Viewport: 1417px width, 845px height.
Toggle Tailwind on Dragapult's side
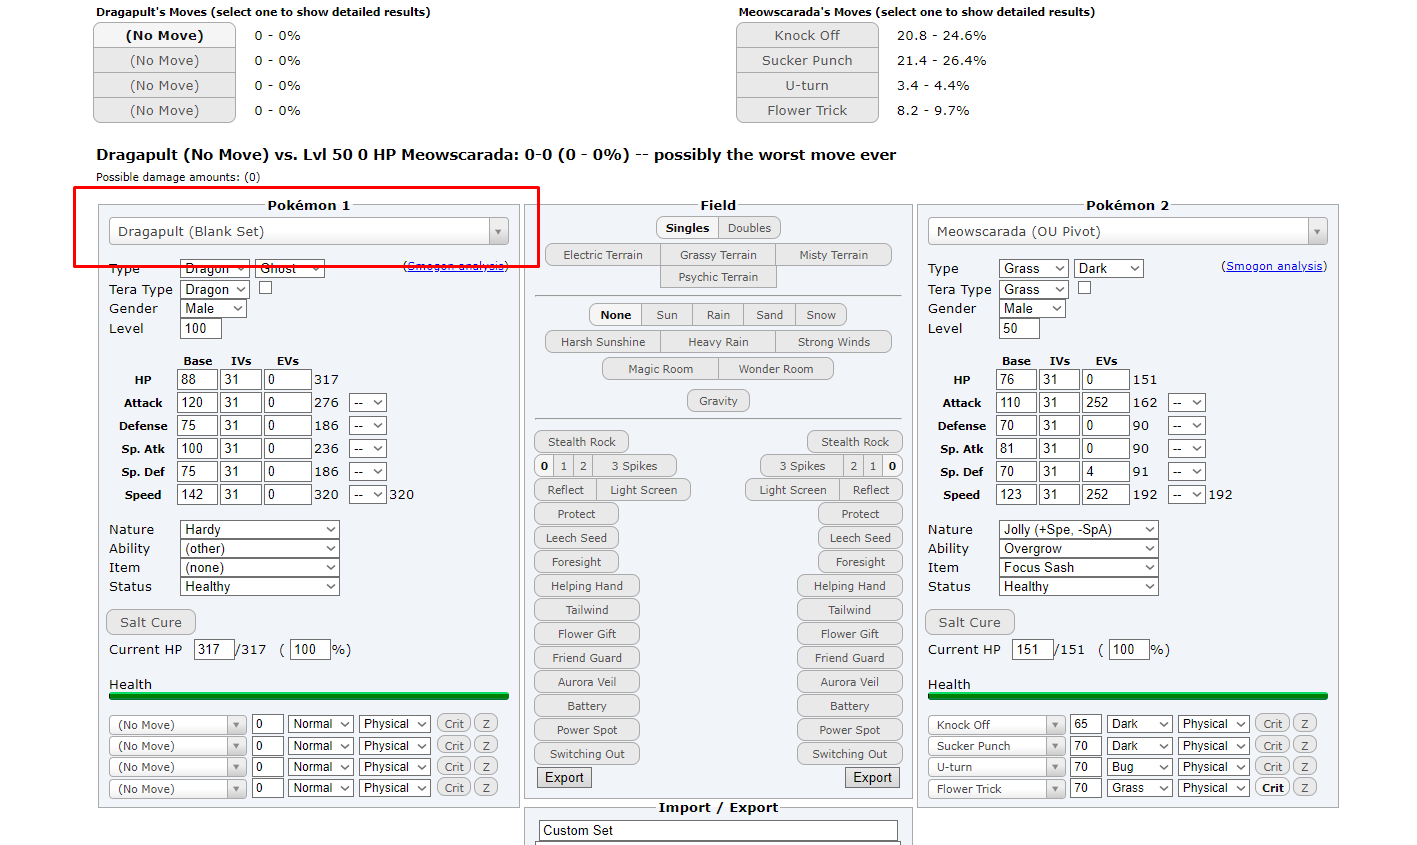587,610
